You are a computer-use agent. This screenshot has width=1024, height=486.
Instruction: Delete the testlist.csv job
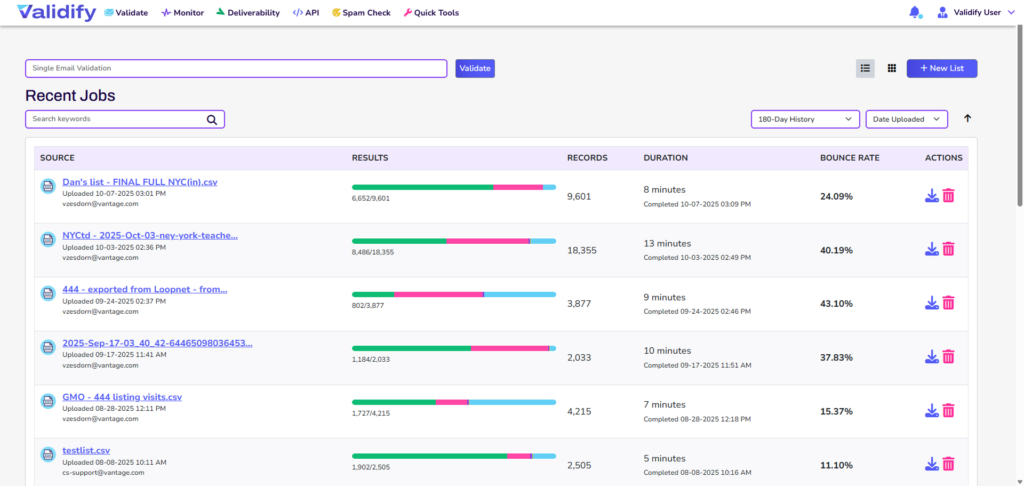[948, 464]
